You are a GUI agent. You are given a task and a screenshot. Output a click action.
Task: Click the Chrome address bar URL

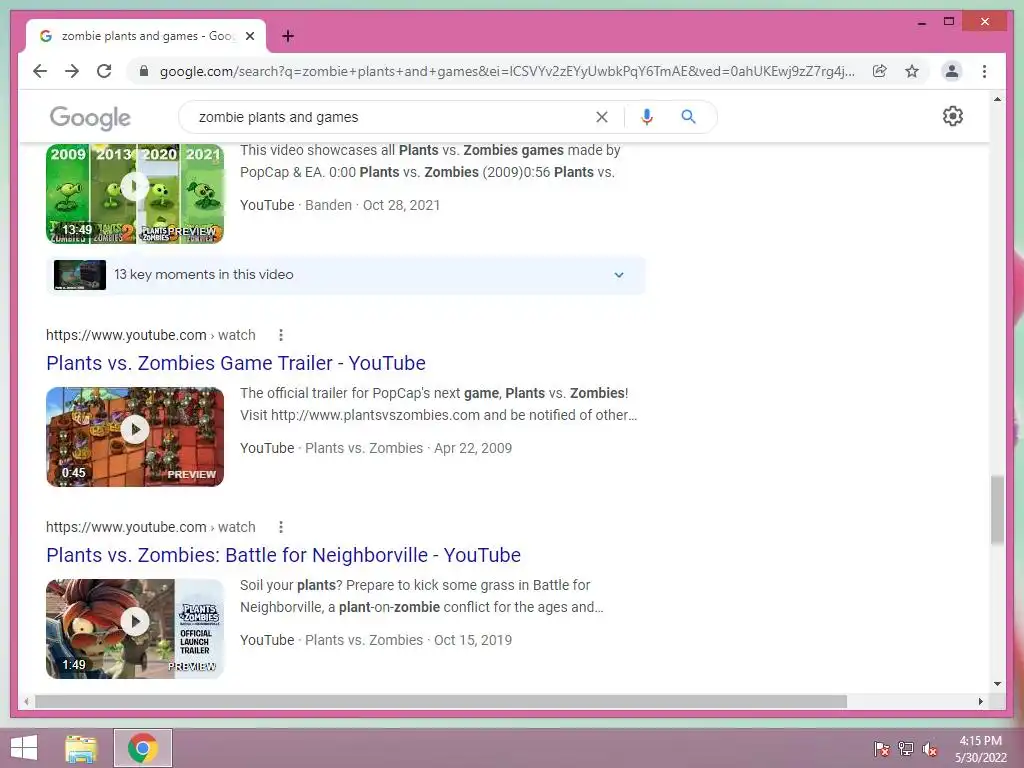[x=507, y=71]
